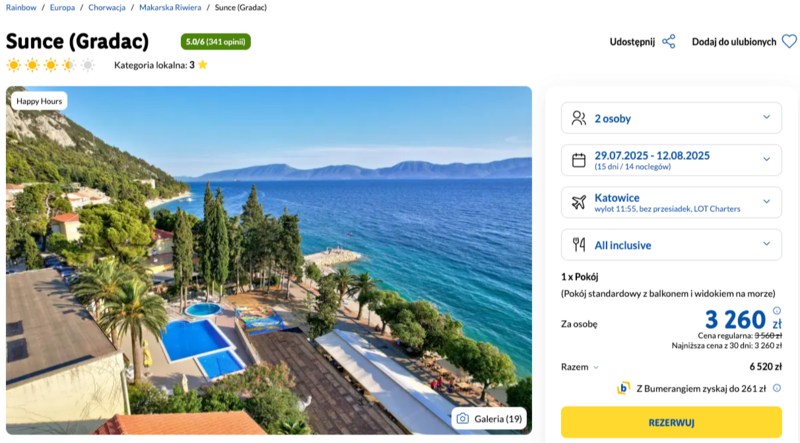Click the cutlery icon in the All inclusive field
Screen dimensions: 800x443
tap(579, 244)
